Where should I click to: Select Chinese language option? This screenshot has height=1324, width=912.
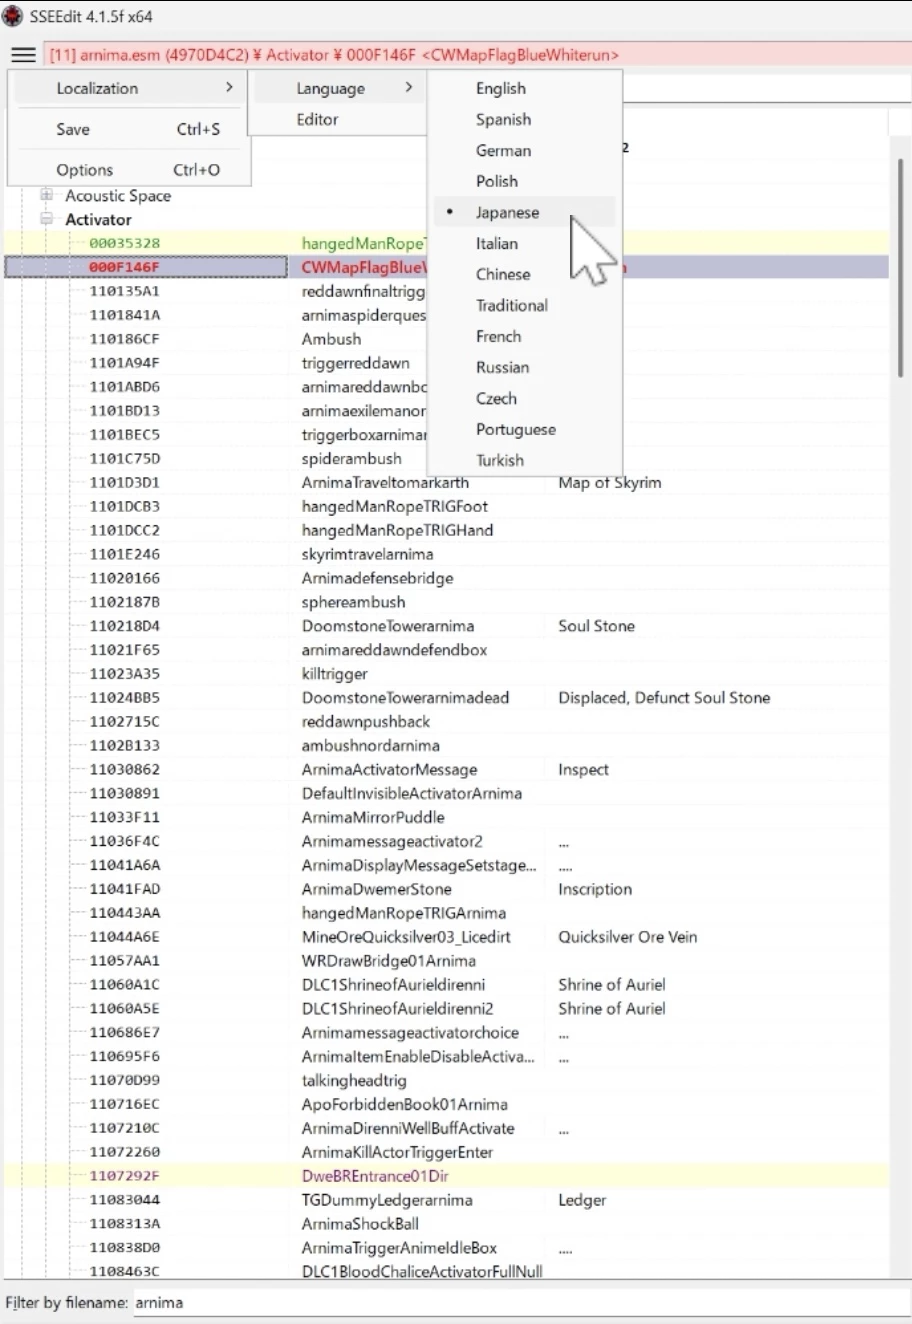tap(524, 274)
